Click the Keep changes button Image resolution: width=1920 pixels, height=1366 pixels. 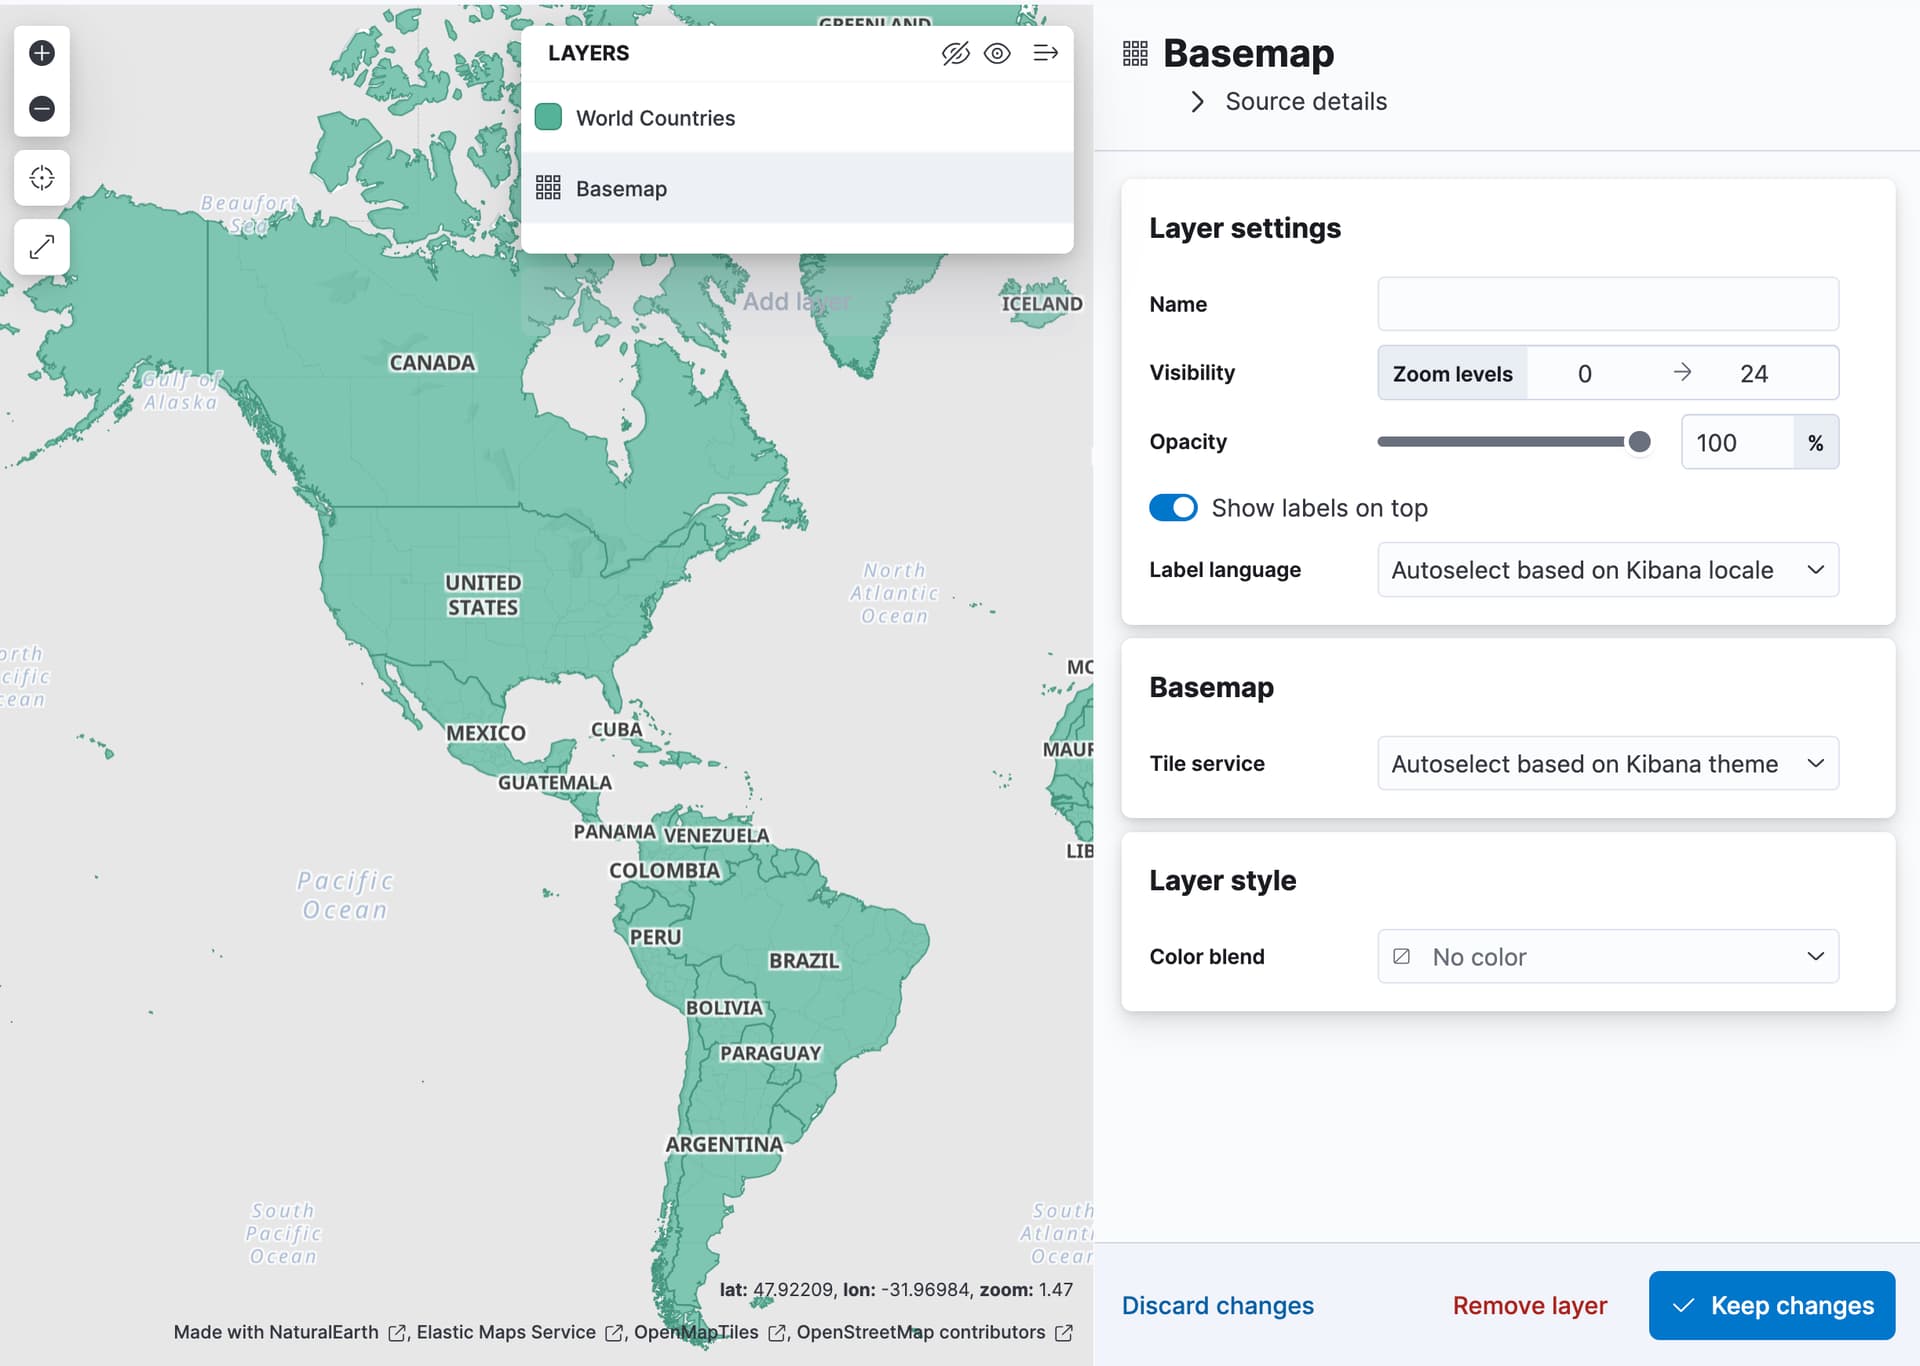[1771, 1305]
